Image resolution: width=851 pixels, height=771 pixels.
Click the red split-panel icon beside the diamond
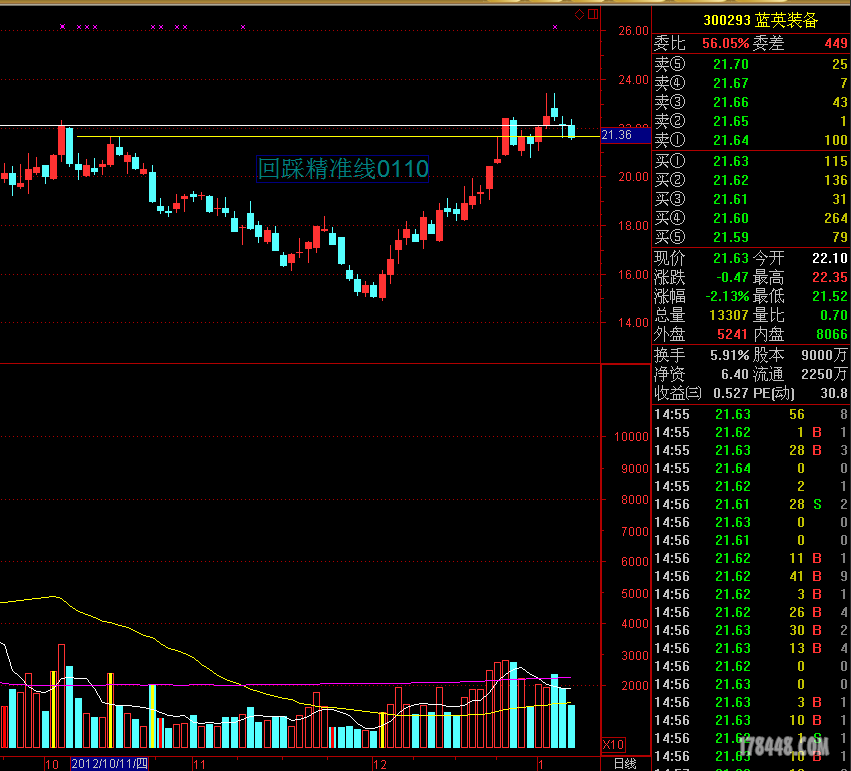point(592,14)
